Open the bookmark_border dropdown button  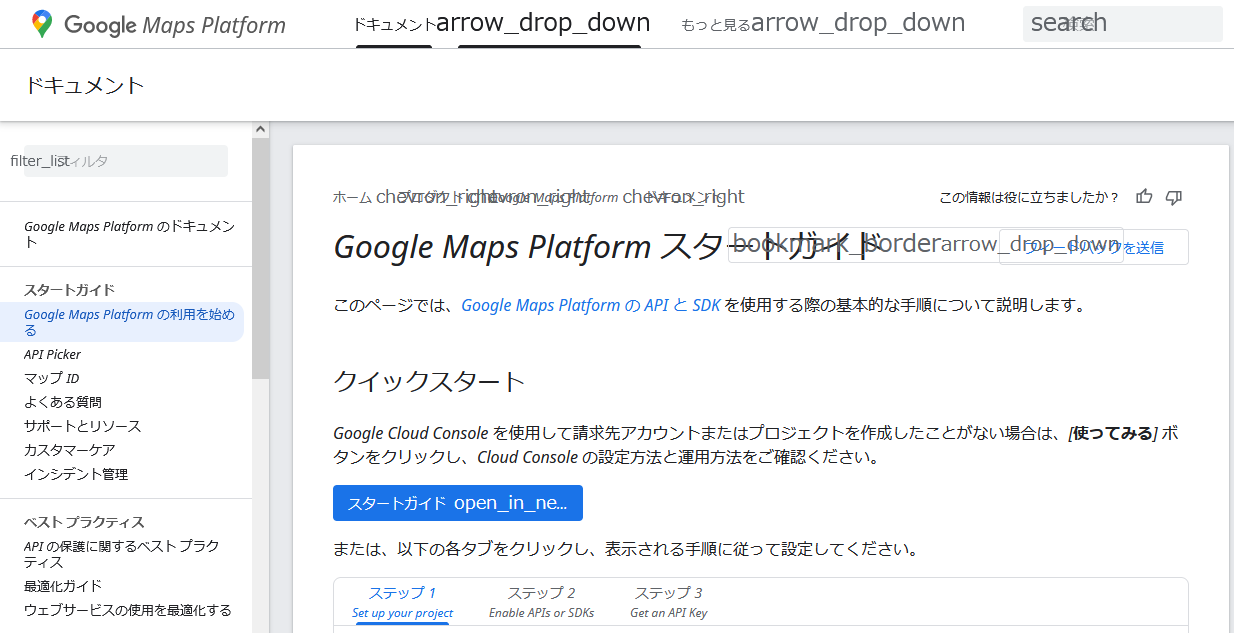click(x=925, y=245)
